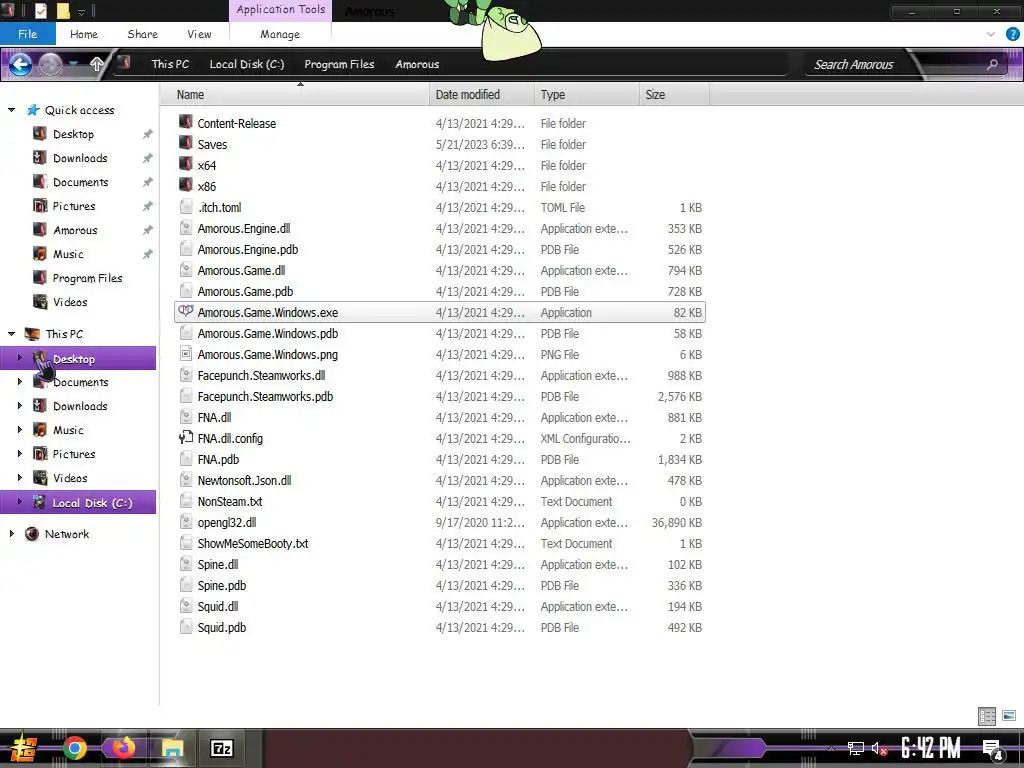Viewport: 1024px width, 768px height.
Task: Select NonSteam.txt file
Action: coord(440,502)
